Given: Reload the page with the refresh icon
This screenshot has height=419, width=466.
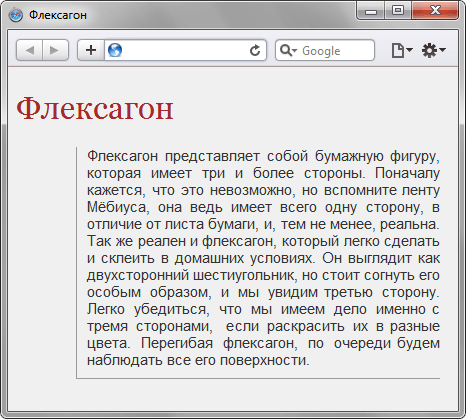Looking at the screenshot, I should pyautogui.click(x=255, y=50).
